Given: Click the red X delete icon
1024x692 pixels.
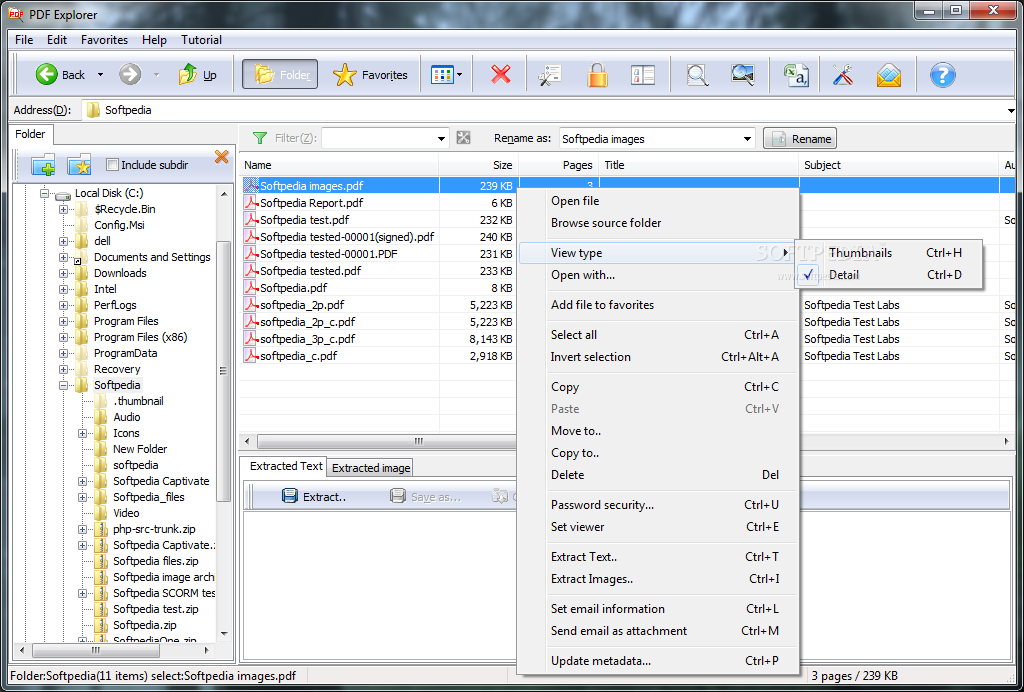Looking at the screenshot, I should point(501,74).
